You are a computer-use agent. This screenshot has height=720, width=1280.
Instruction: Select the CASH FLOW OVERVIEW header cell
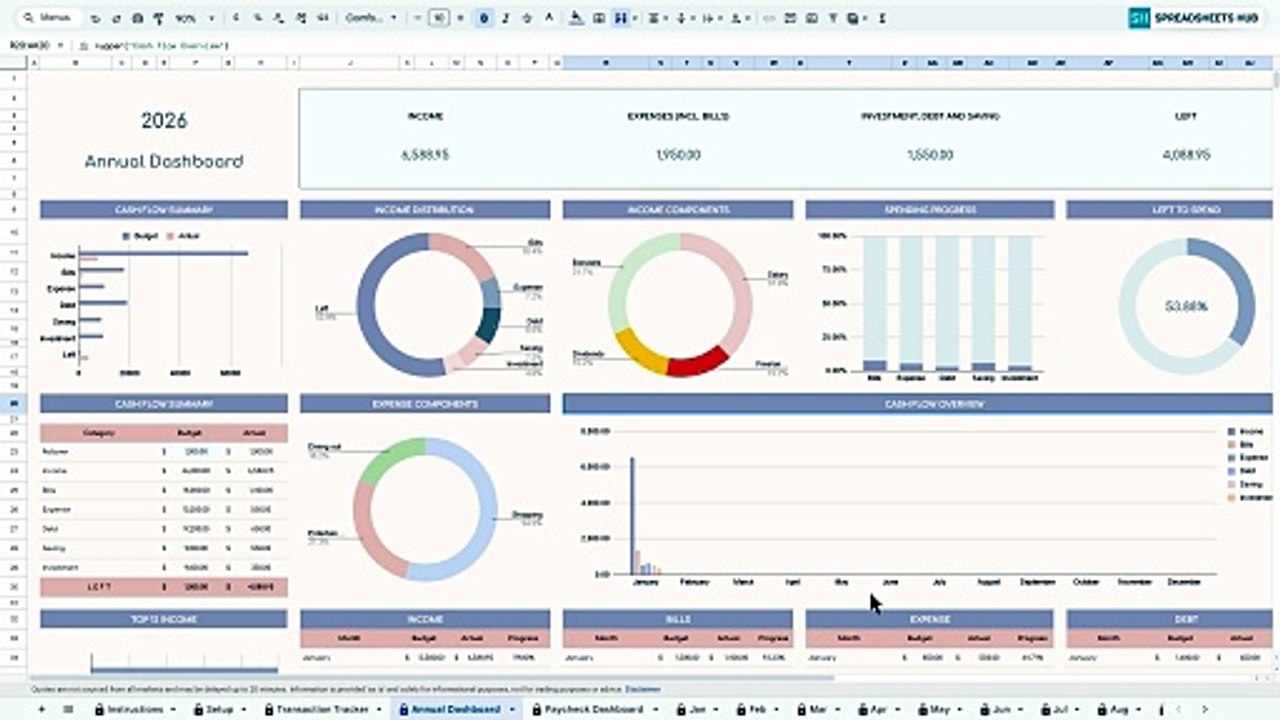point(917,404)
